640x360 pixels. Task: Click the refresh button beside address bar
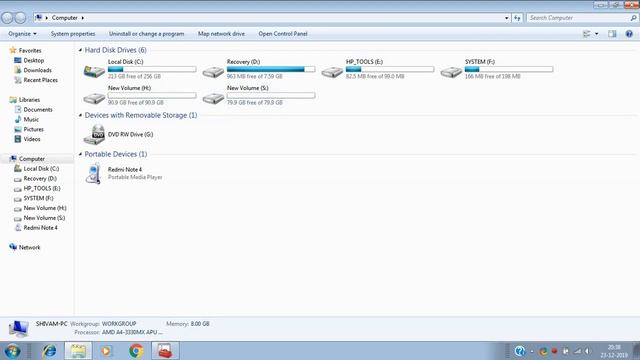[517, 18]
